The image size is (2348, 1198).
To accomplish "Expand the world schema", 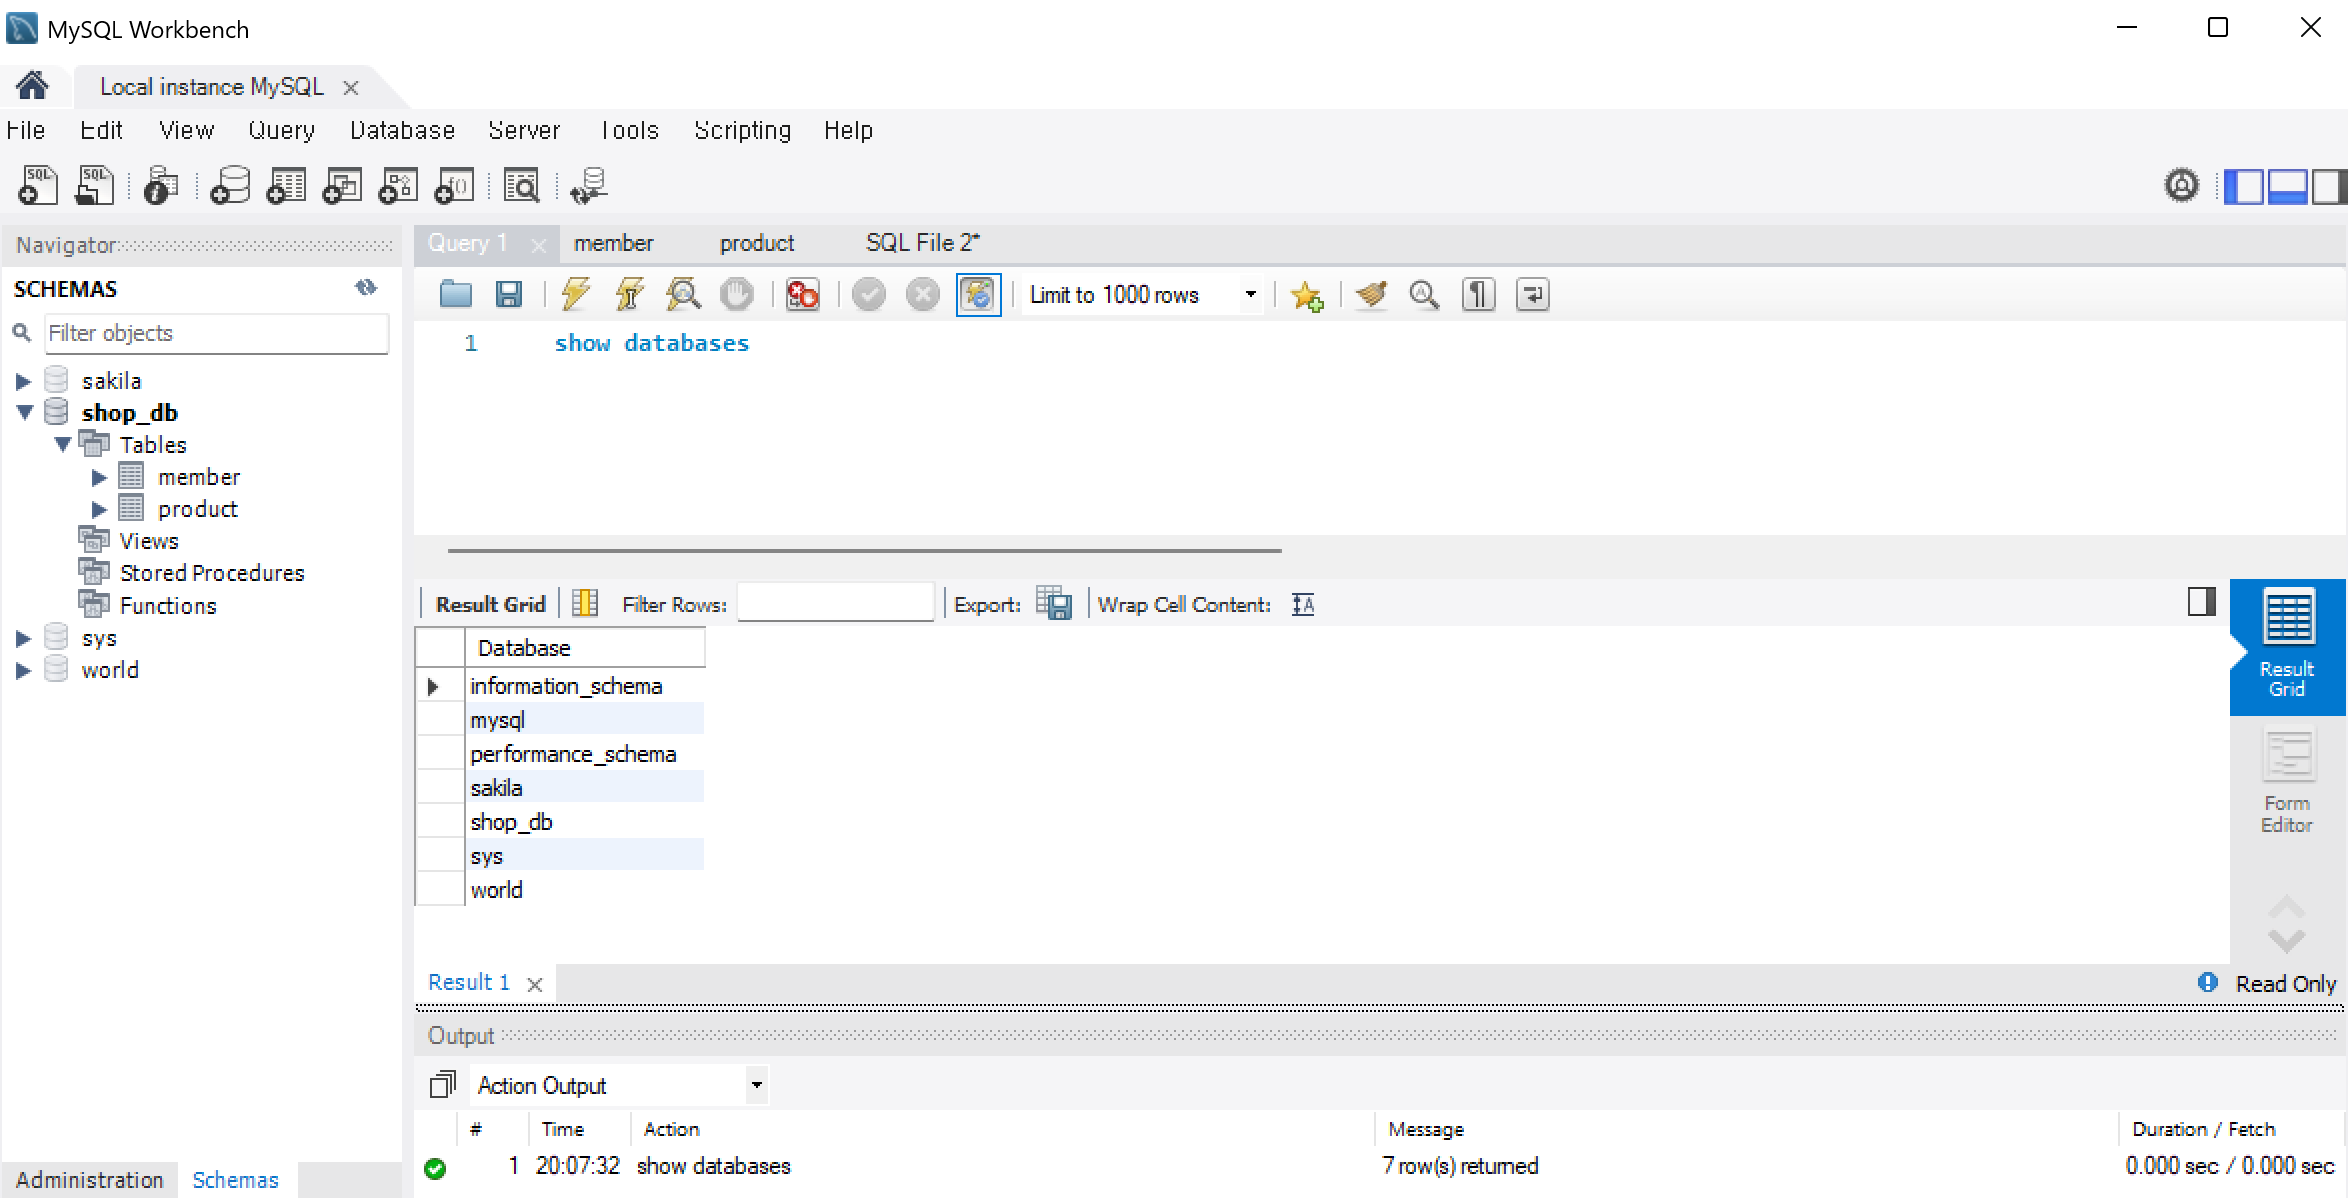I will click(23, 670).
